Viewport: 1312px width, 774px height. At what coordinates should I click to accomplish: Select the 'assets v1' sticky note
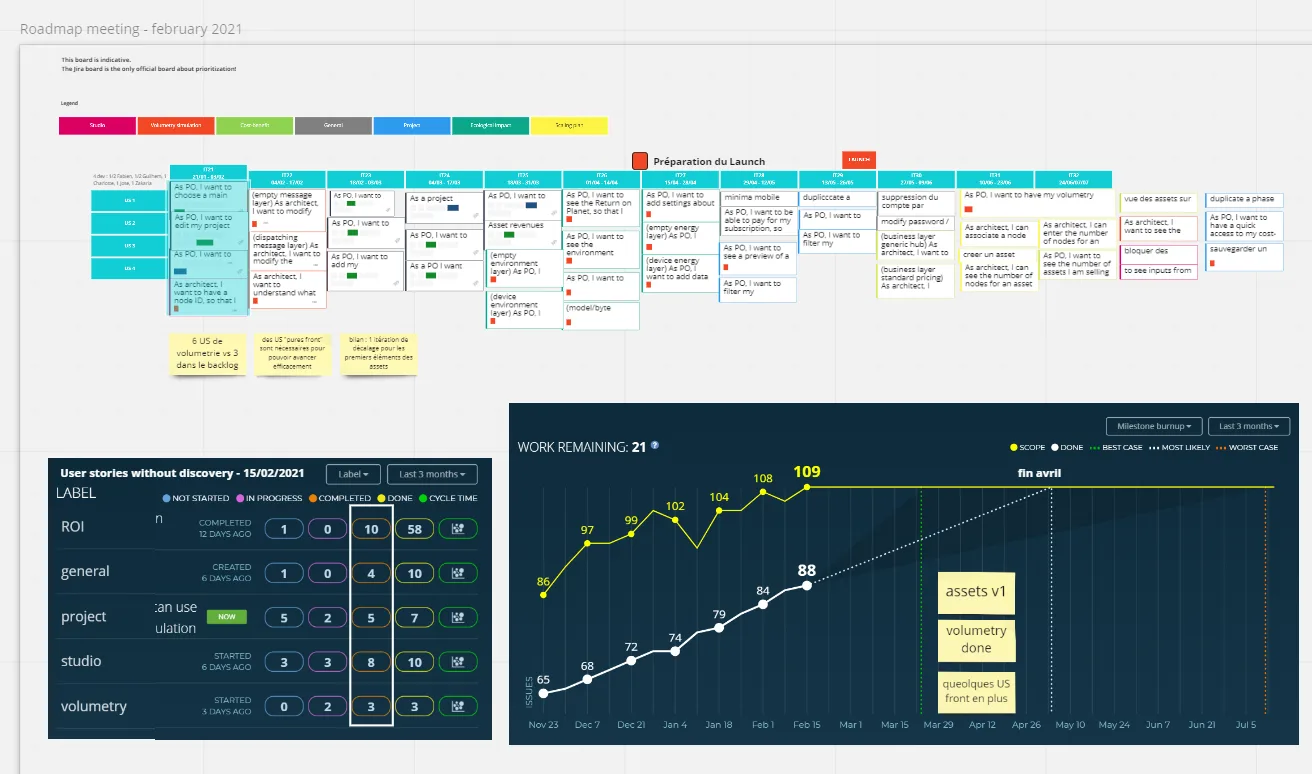pyautogui.click(x=976, y=593)
